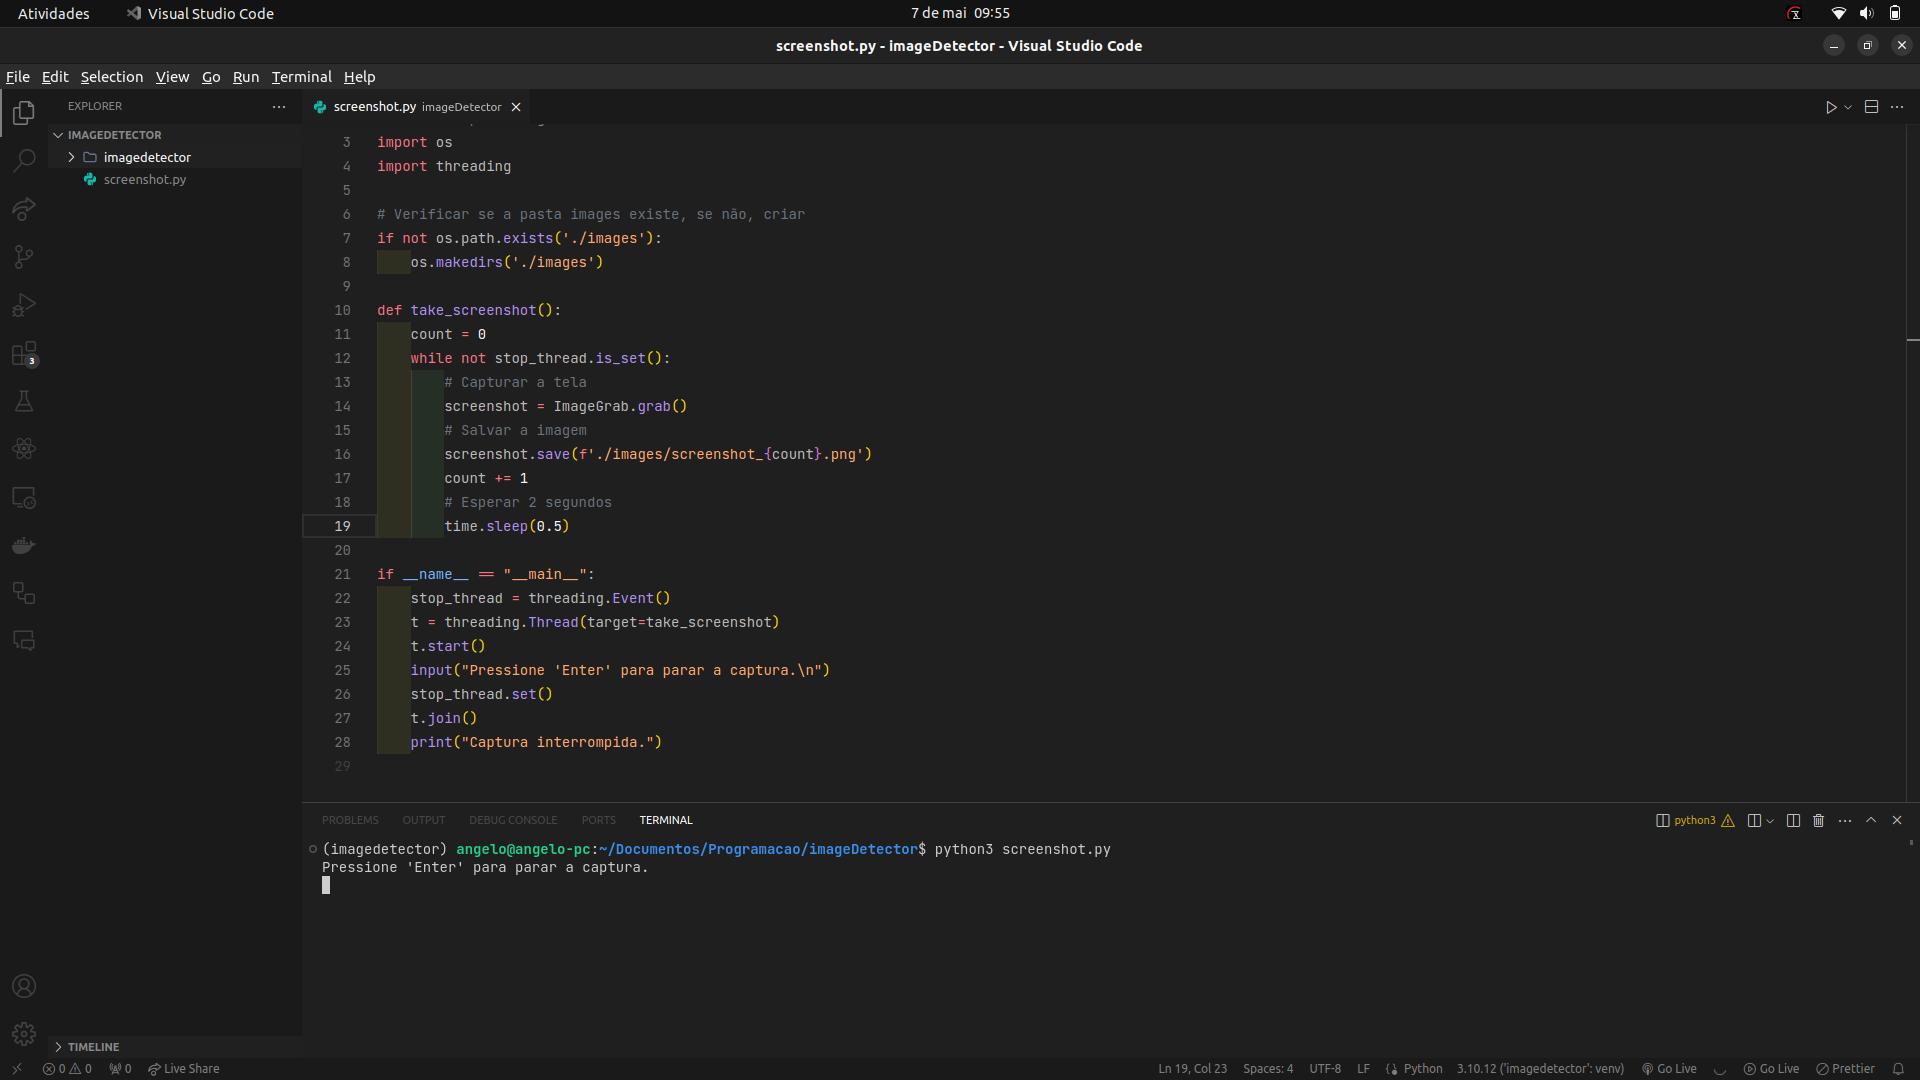This screenshot has width=1920, height=1080.
Task: Open the Remote Explorer view
Action: pos(24,498)
